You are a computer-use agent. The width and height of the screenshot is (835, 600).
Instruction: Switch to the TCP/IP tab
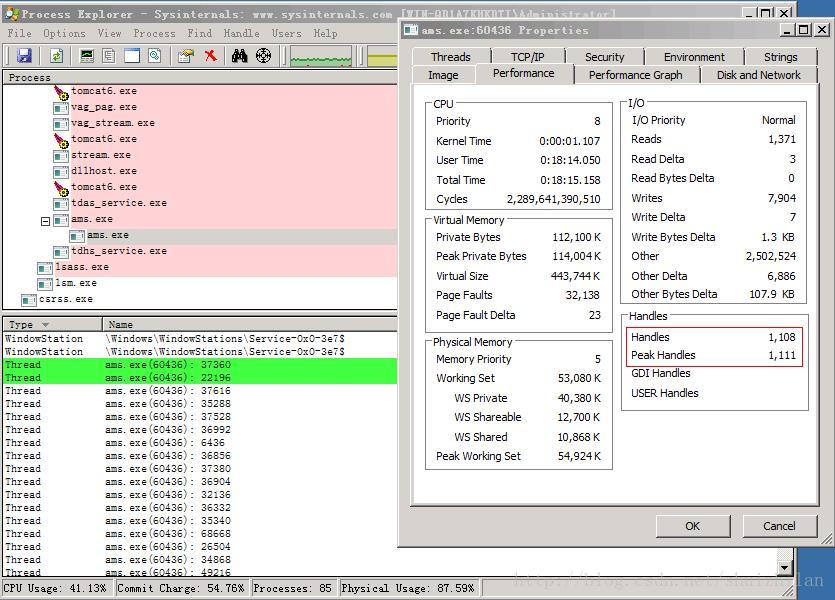pos(527,56)
